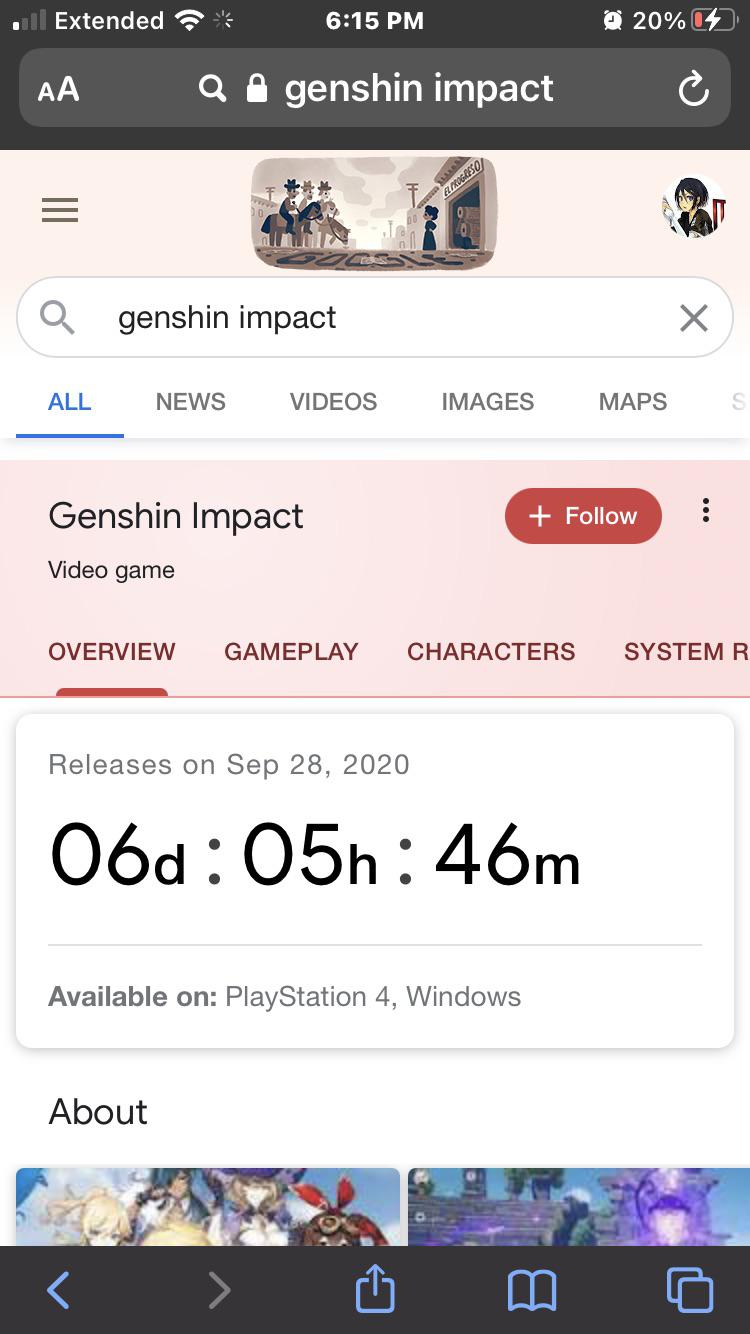Clear the search query with the X
Image resolution: width=750 pixels, height=1334 pixels.
tap(693, 317)
